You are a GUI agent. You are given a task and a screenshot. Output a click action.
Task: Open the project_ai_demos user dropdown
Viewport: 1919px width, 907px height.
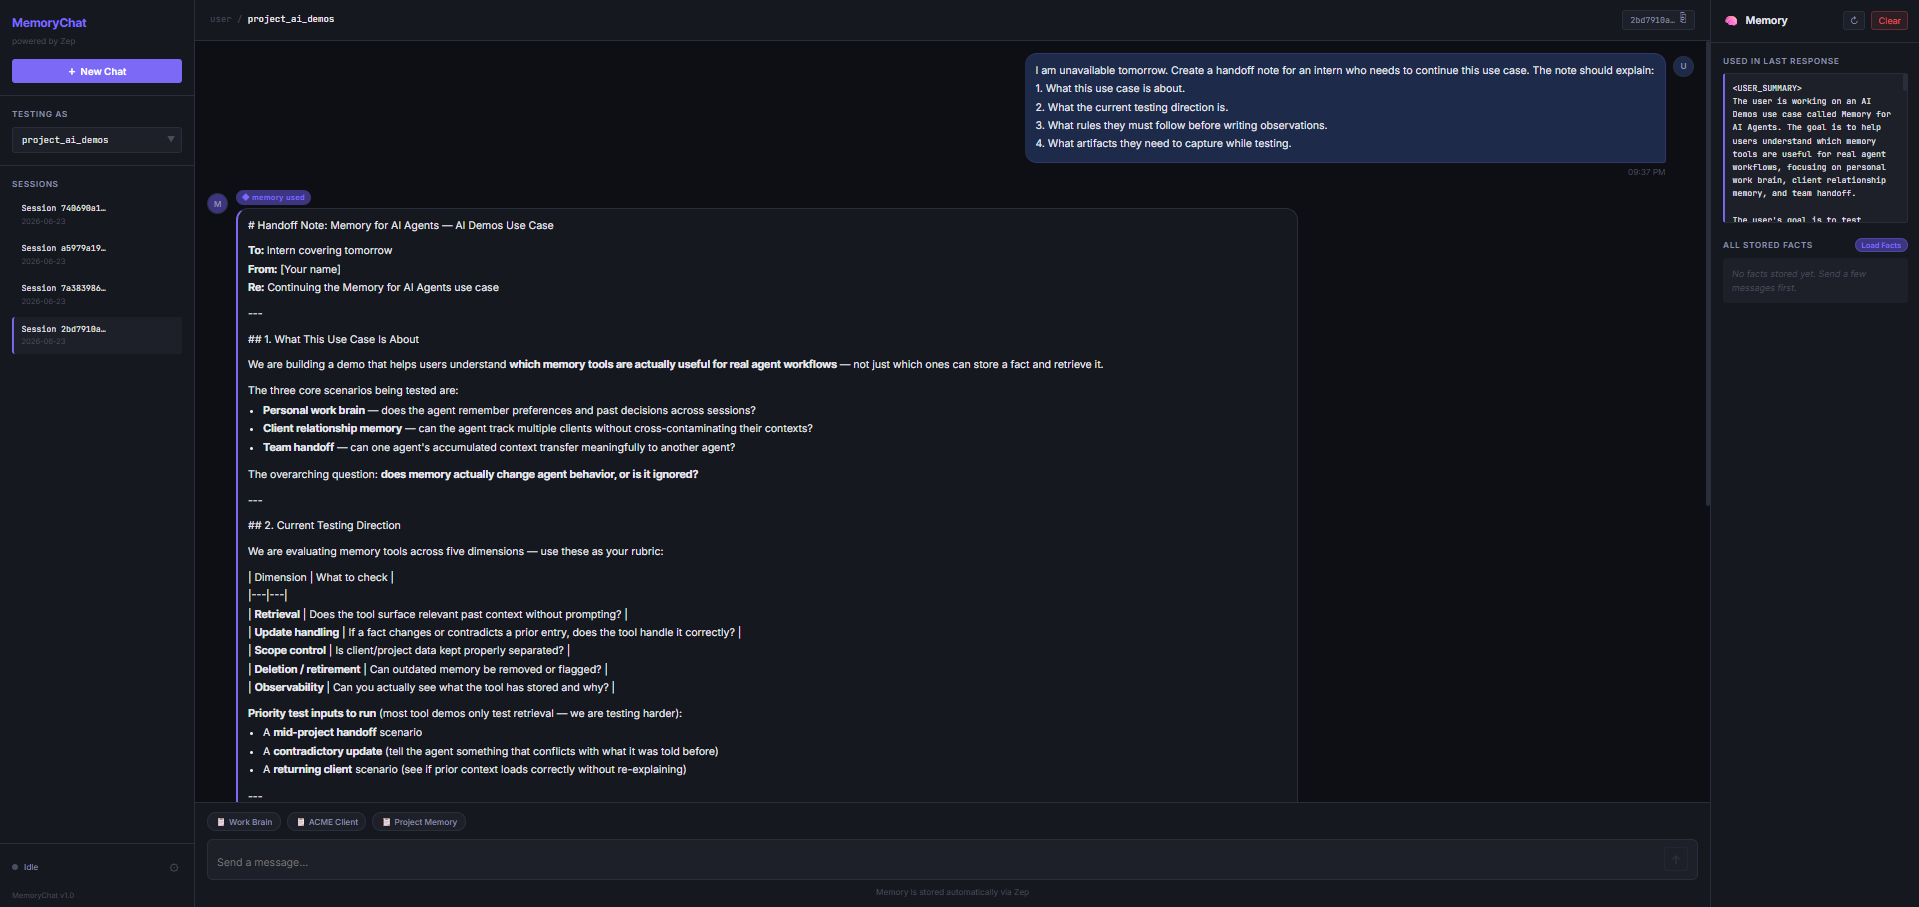click(97, 140)
